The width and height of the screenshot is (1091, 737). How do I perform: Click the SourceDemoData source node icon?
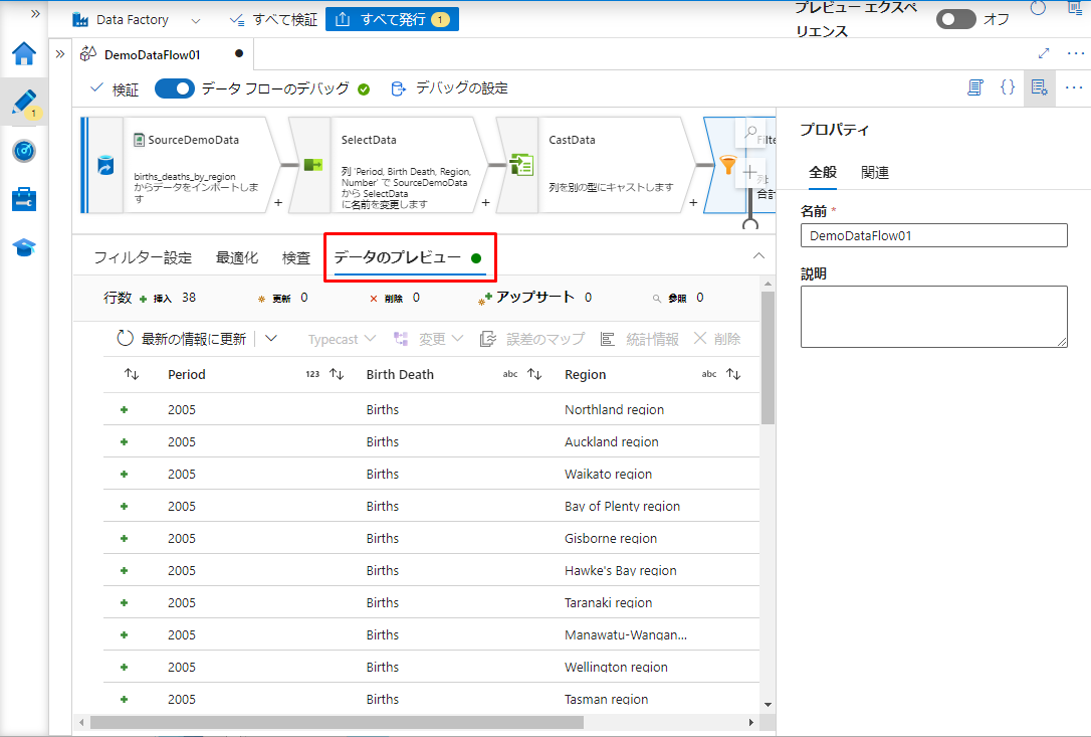[x=104, y=165]
